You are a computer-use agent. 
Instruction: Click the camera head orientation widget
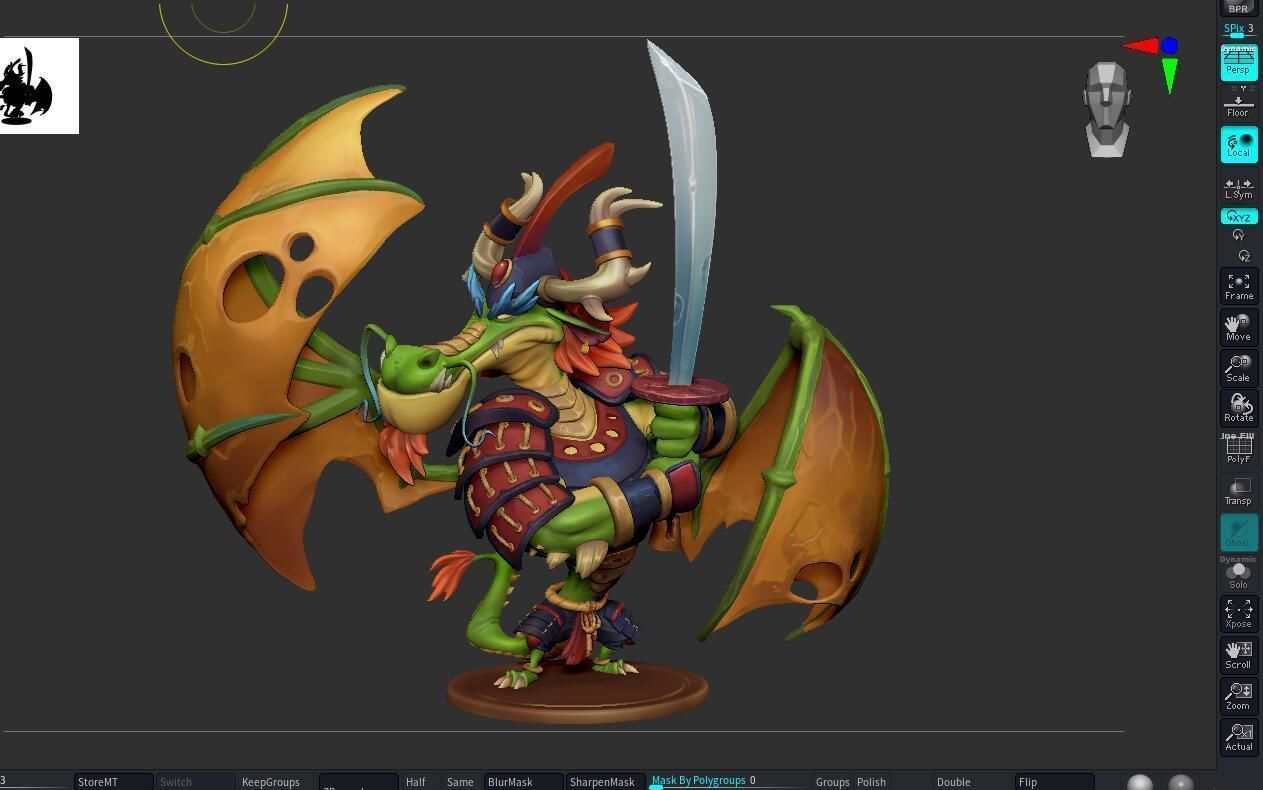click(1107, 110)
